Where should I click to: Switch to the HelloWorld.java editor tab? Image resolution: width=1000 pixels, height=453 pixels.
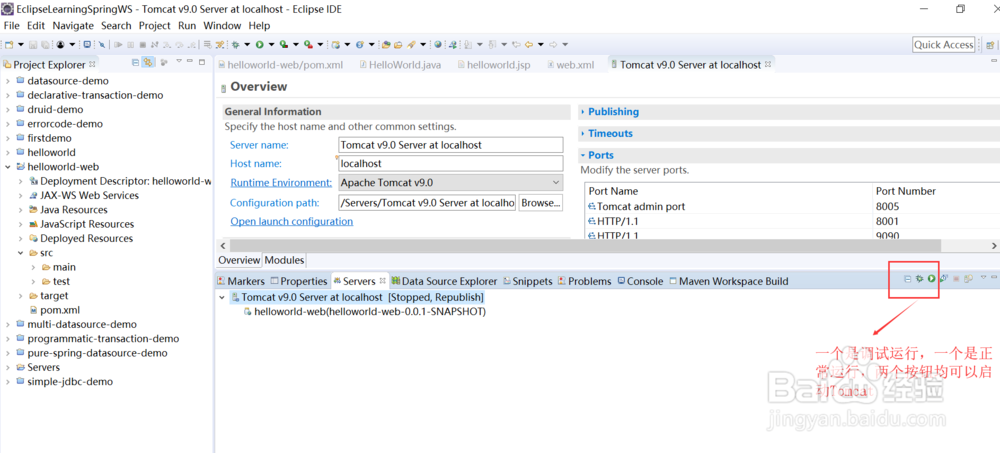click(400, 65)
